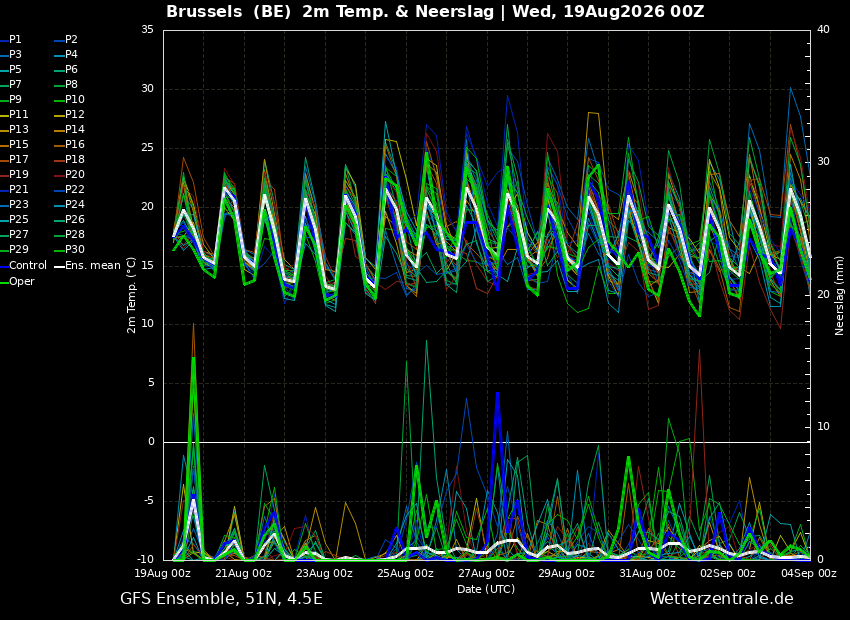
Task: Click the 2m Temp. (°C) axis title
Action: 132,295
